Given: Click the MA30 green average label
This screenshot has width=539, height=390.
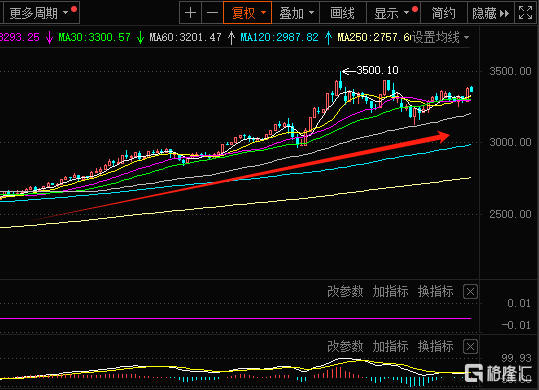Looking at the screenshot, I should coord(94,37).
